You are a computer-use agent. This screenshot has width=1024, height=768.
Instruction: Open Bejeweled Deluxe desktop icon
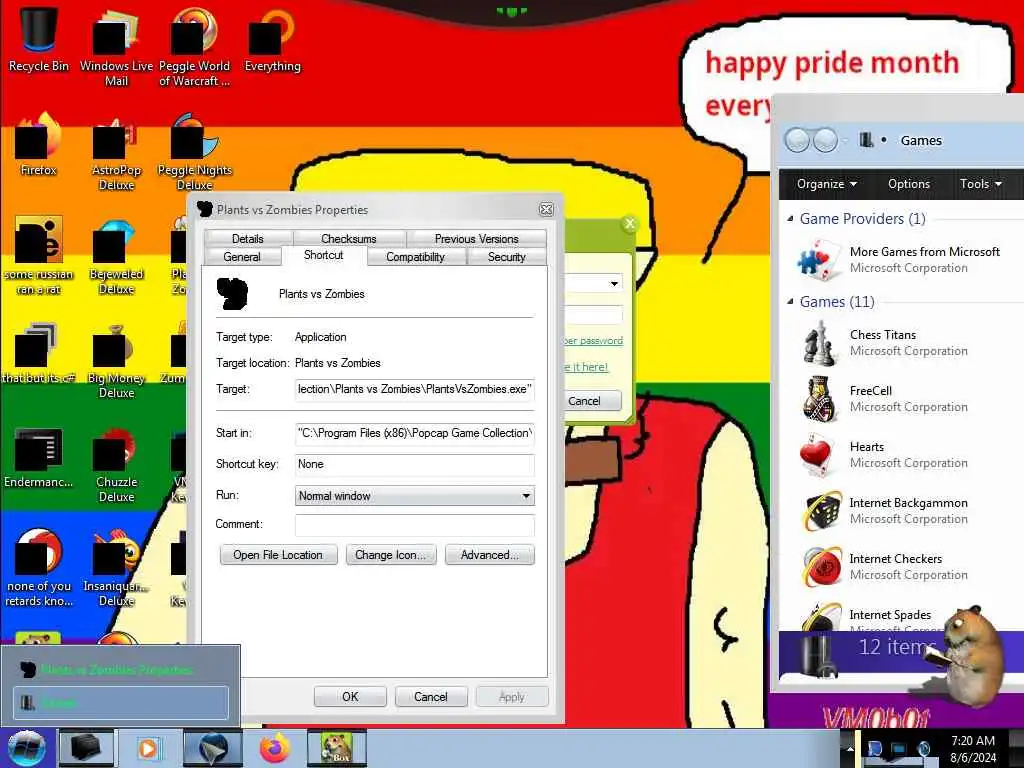pos(116,256)
